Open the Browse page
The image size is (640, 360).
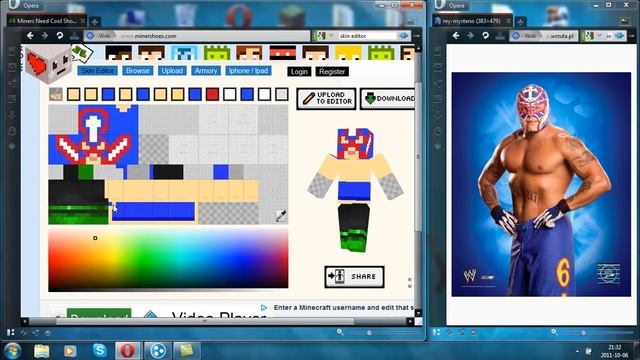138,71
